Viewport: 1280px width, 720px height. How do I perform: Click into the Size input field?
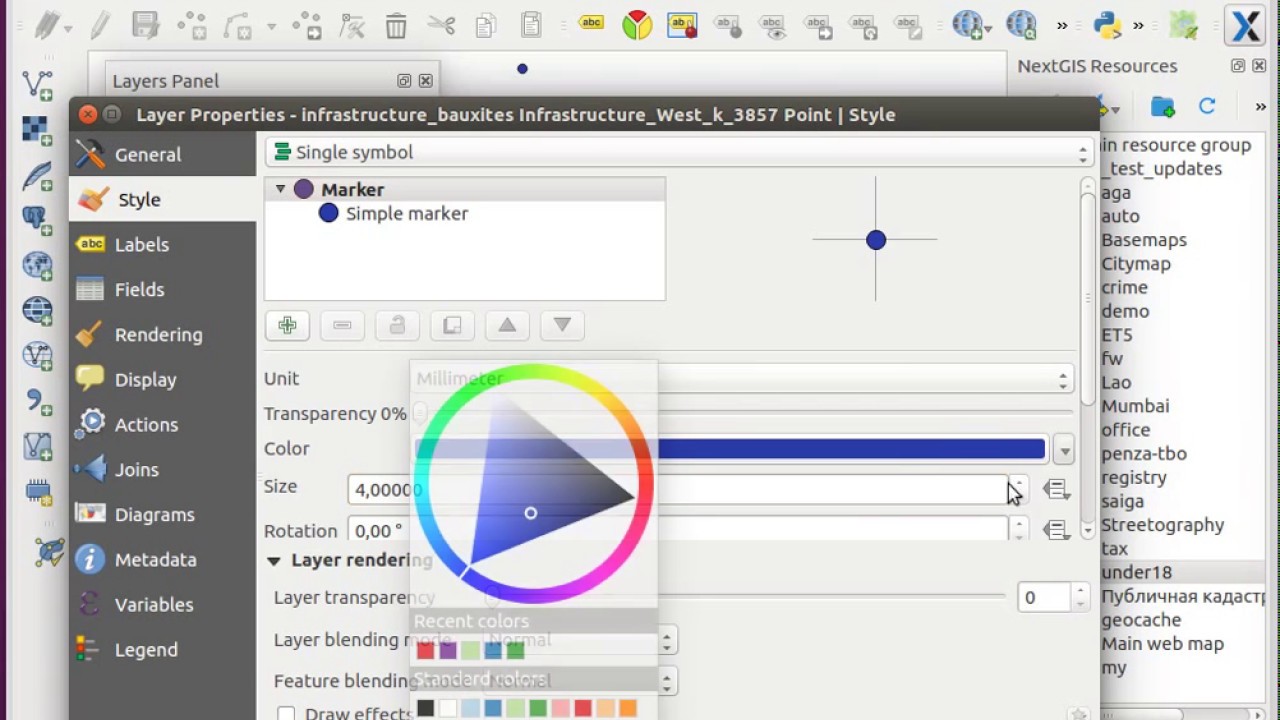(680, 489)
